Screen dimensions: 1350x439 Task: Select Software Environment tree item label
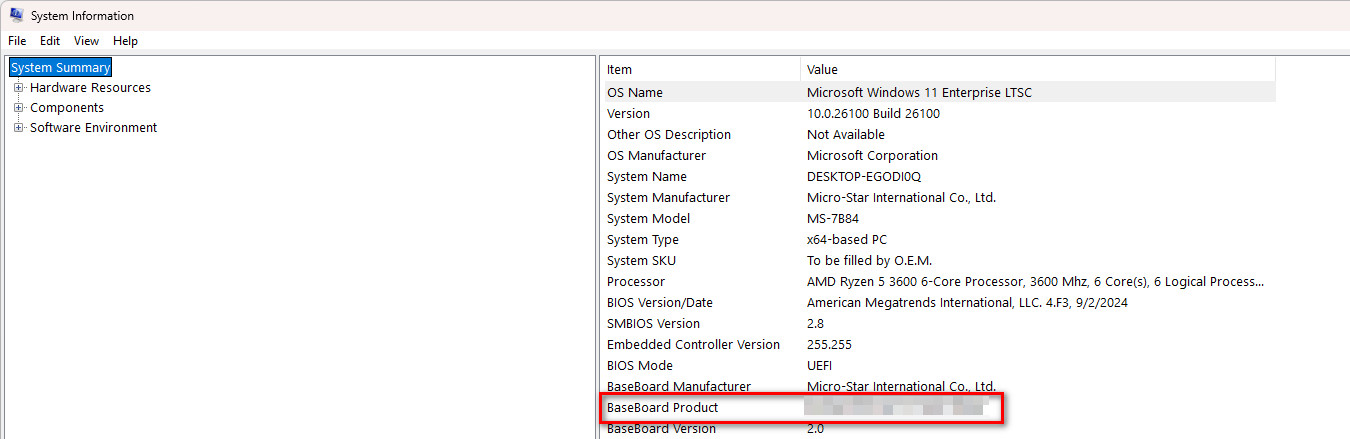pyautogui.click(x=93, y=128)
